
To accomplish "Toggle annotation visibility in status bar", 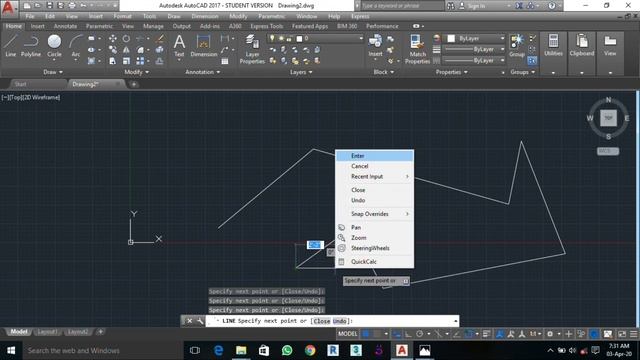I will pyautogui.click(x=500, y=334).
